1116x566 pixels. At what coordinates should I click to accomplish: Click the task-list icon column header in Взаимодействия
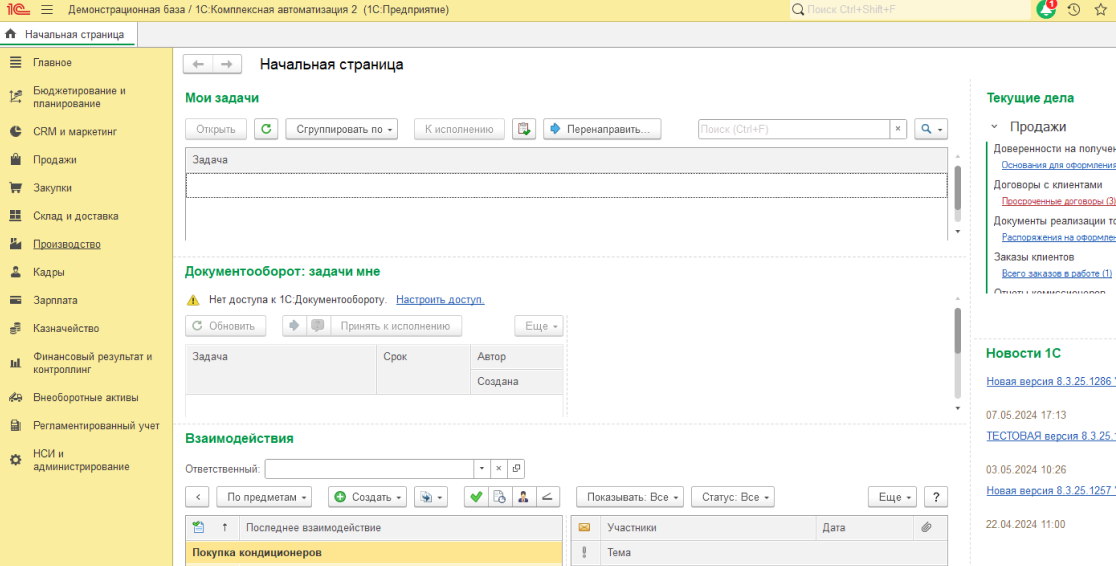(x=199, y=528)
